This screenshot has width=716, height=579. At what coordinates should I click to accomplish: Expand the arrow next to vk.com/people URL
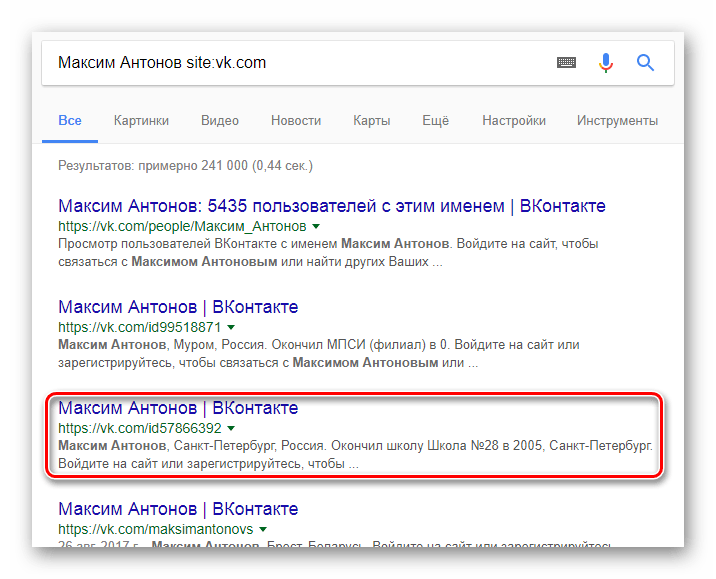click(316, 226)
